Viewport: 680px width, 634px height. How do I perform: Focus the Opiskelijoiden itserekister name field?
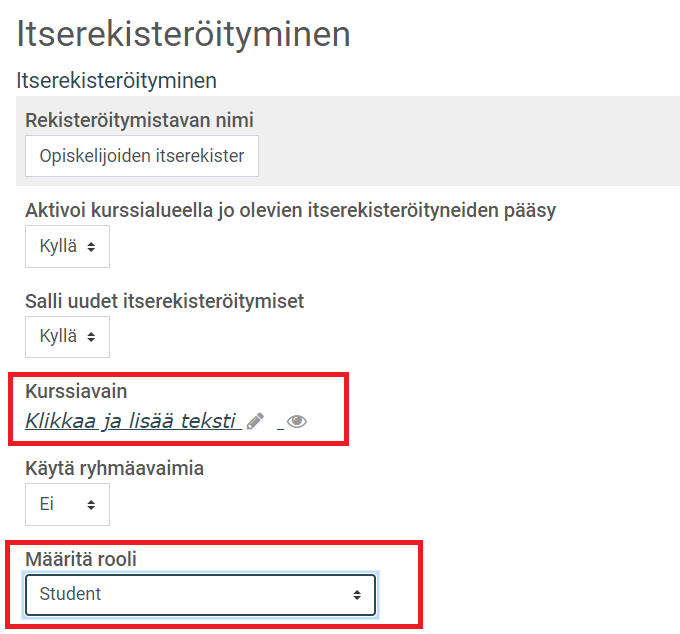point(142,156)
